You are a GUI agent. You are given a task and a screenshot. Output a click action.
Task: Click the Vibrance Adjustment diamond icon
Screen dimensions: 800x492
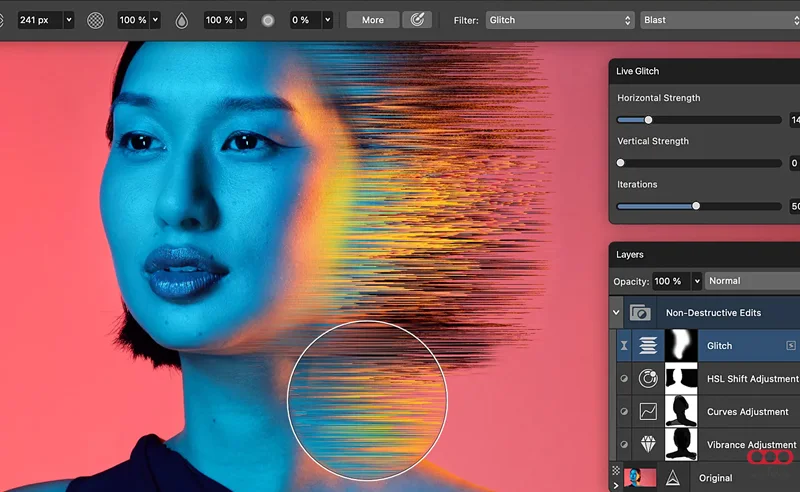(x=646, y=445)
